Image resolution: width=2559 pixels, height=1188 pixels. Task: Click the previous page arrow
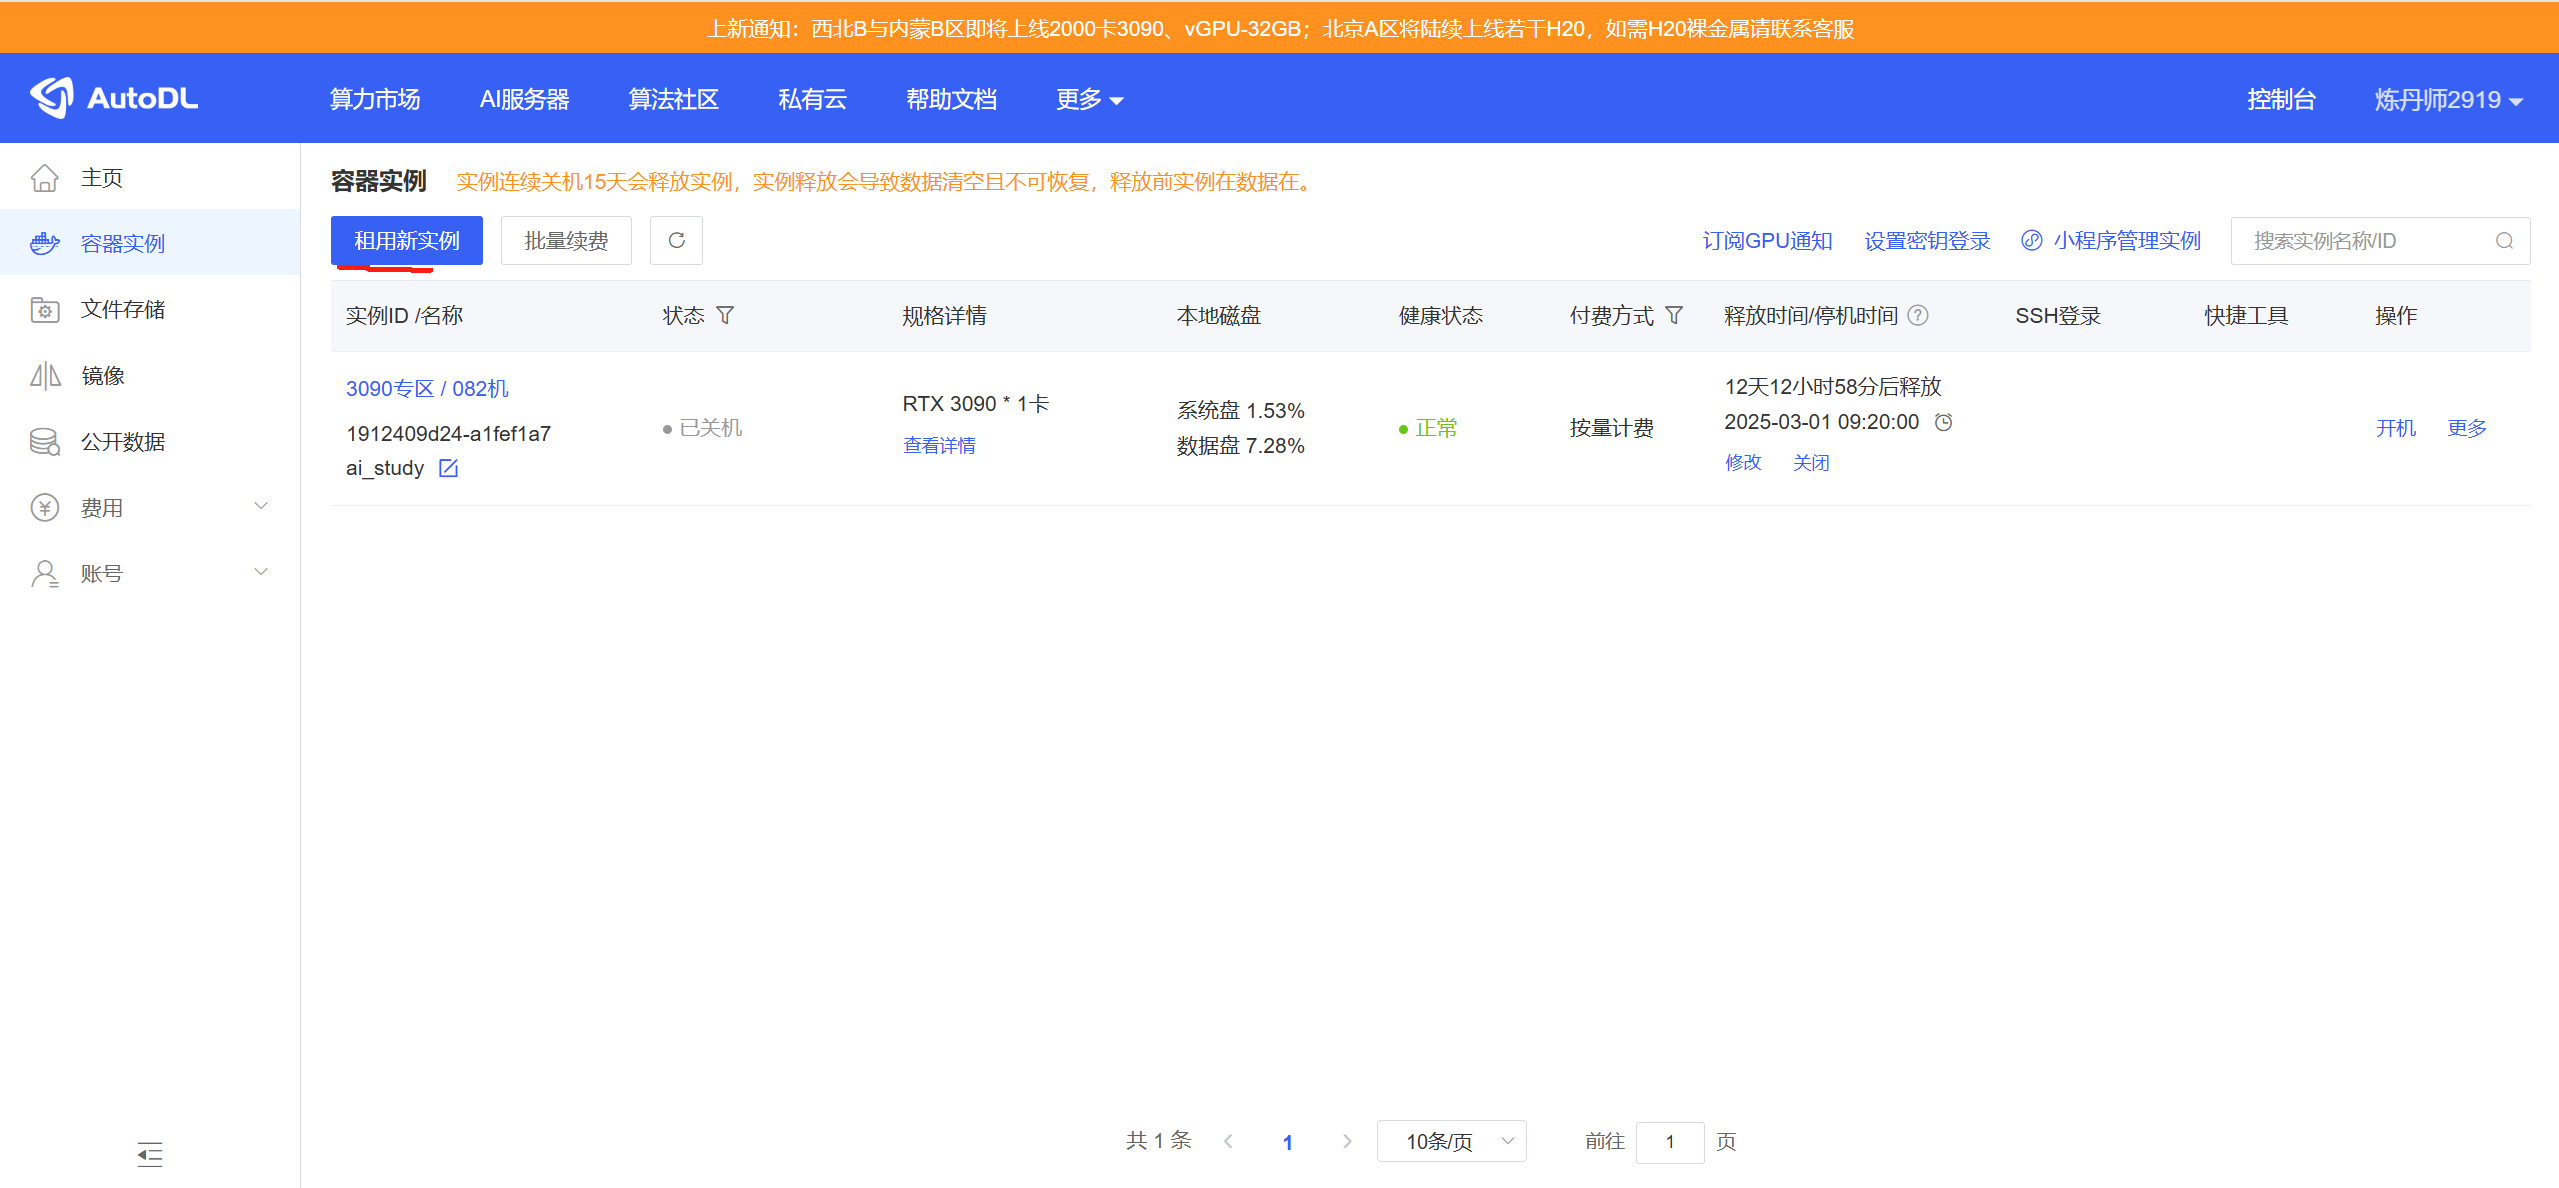pyautogui.click(x=1228, y=1141)
